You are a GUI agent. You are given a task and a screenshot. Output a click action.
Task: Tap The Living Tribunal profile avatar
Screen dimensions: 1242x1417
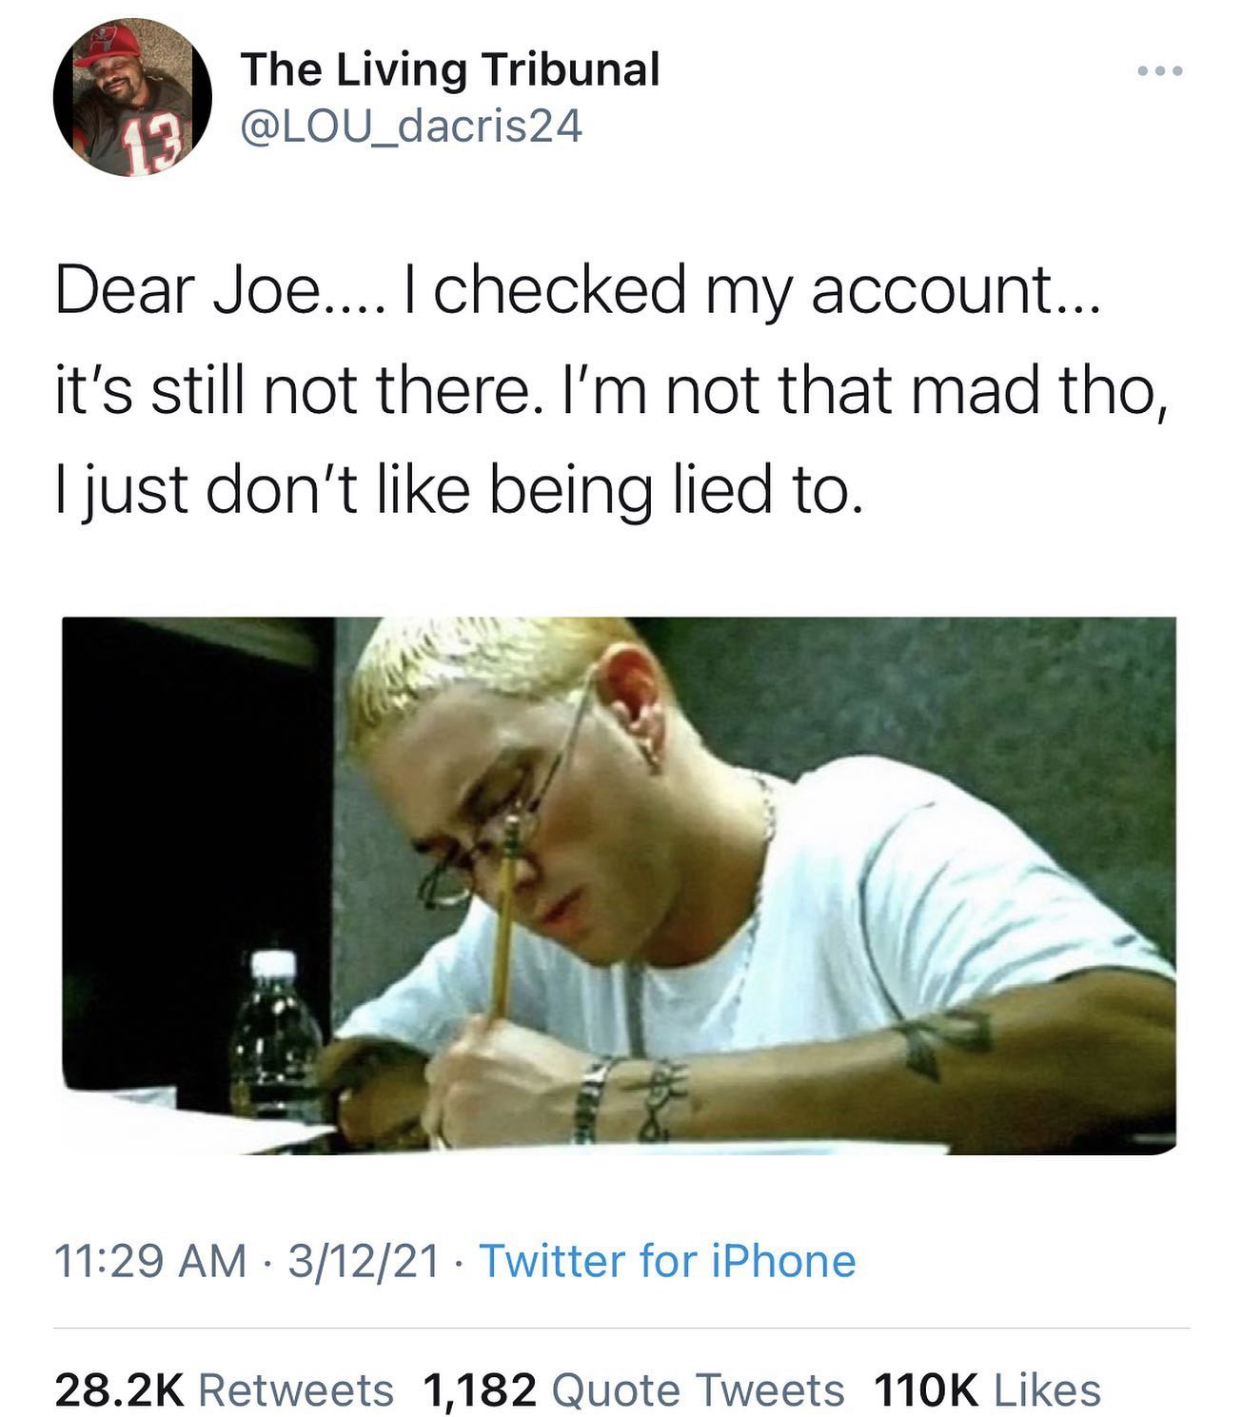[132, 98]
